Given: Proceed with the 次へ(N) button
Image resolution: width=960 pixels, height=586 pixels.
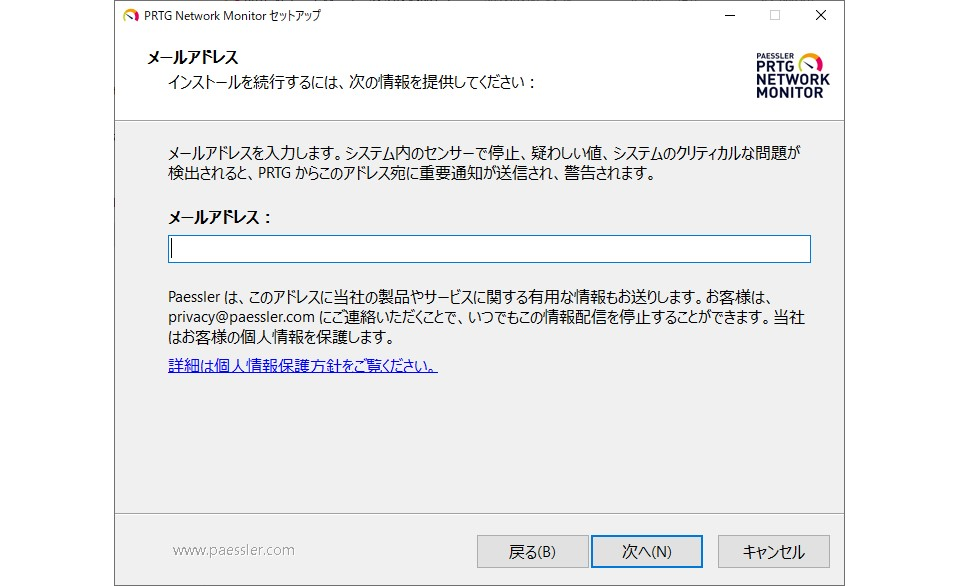Looking at the screenshot, I should coord(647,552).
